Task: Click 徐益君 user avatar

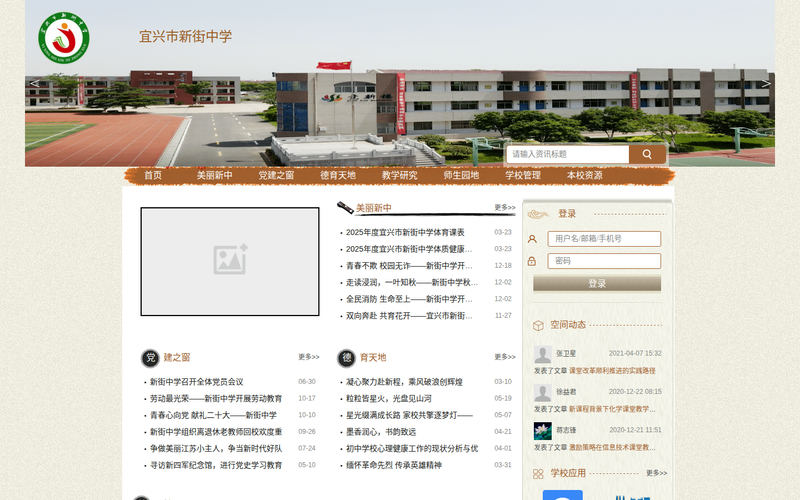Action: click(542, 393)
